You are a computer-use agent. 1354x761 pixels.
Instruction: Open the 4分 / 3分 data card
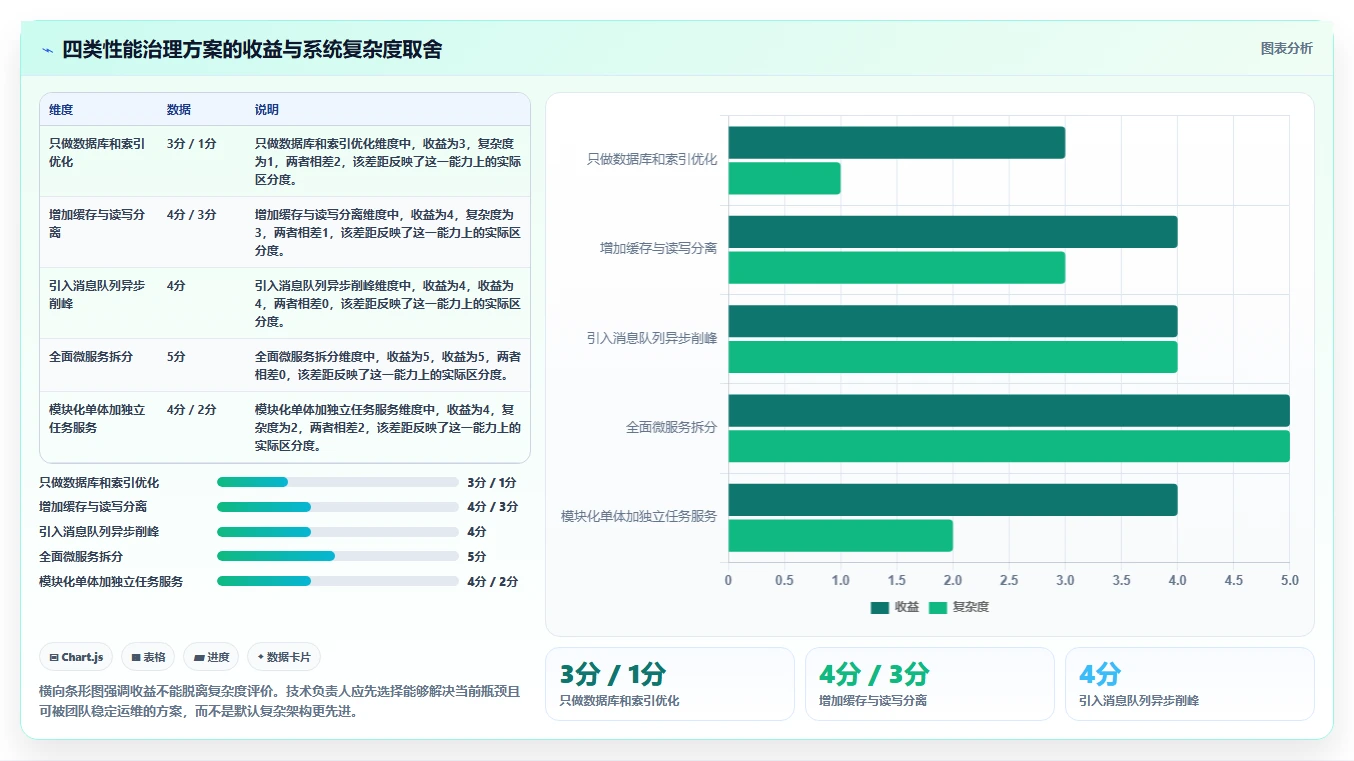[x=930, y=684]
